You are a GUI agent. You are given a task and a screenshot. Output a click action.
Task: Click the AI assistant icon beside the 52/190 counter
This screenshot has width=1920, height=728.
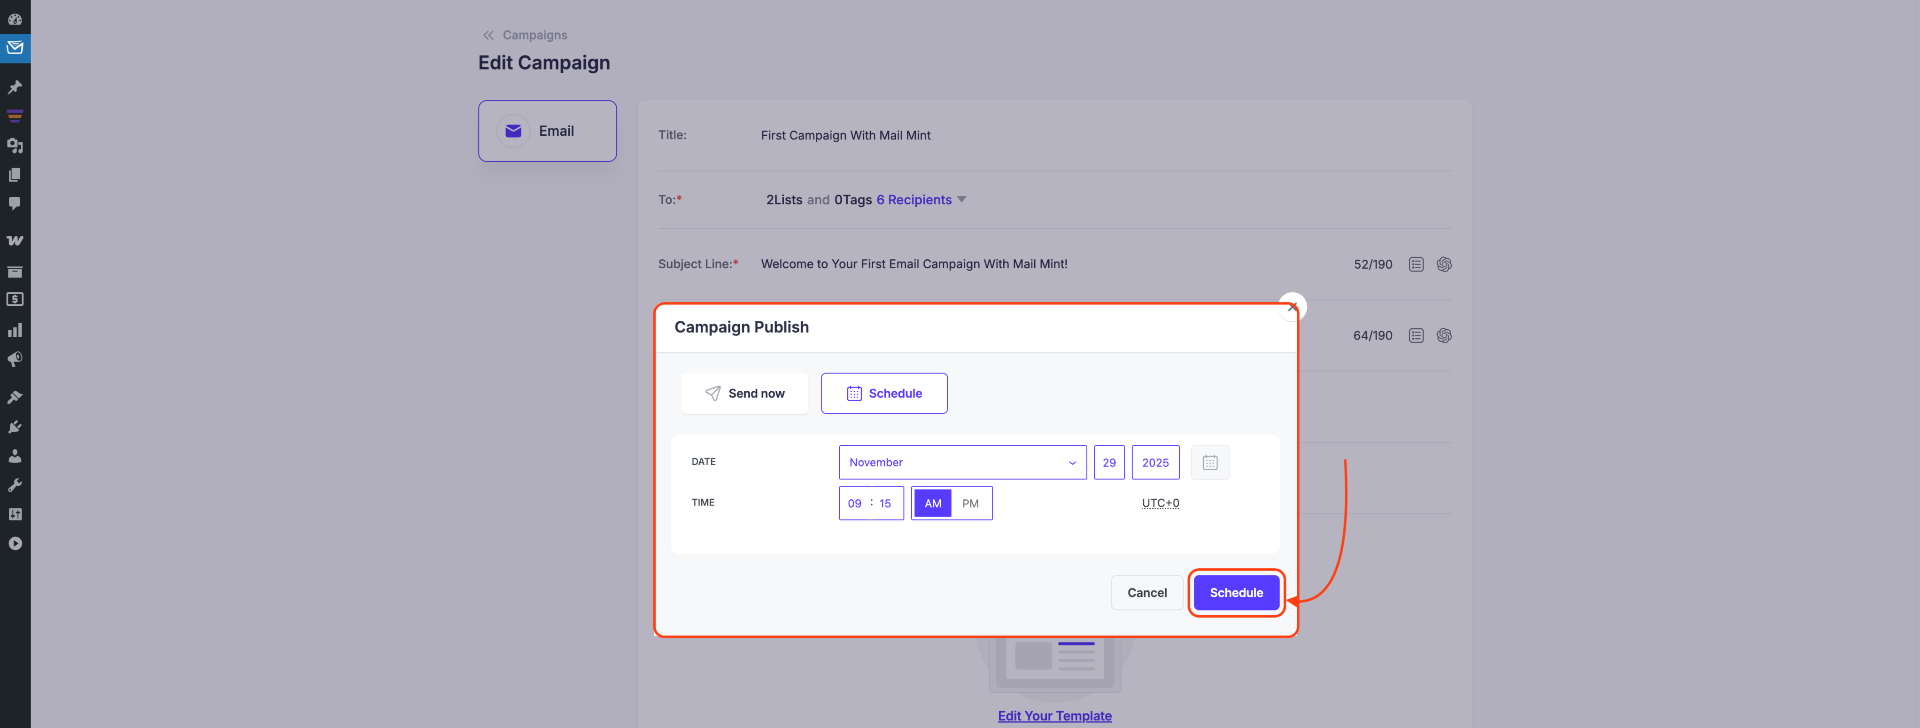[x=1444, y=264]
